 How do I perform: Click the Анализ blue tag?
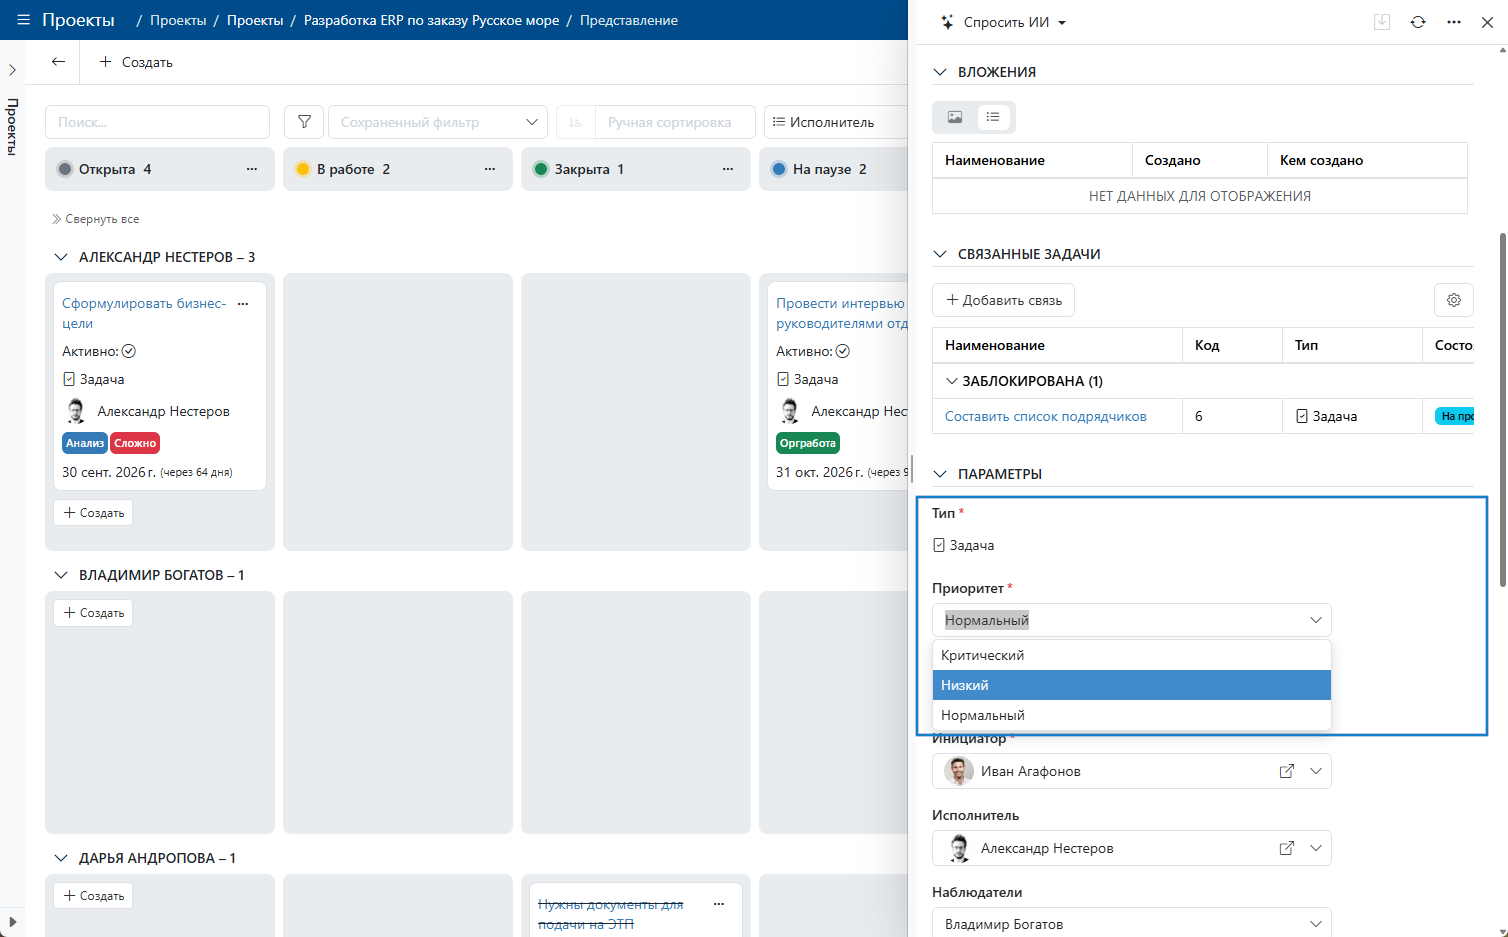(85, 443)
